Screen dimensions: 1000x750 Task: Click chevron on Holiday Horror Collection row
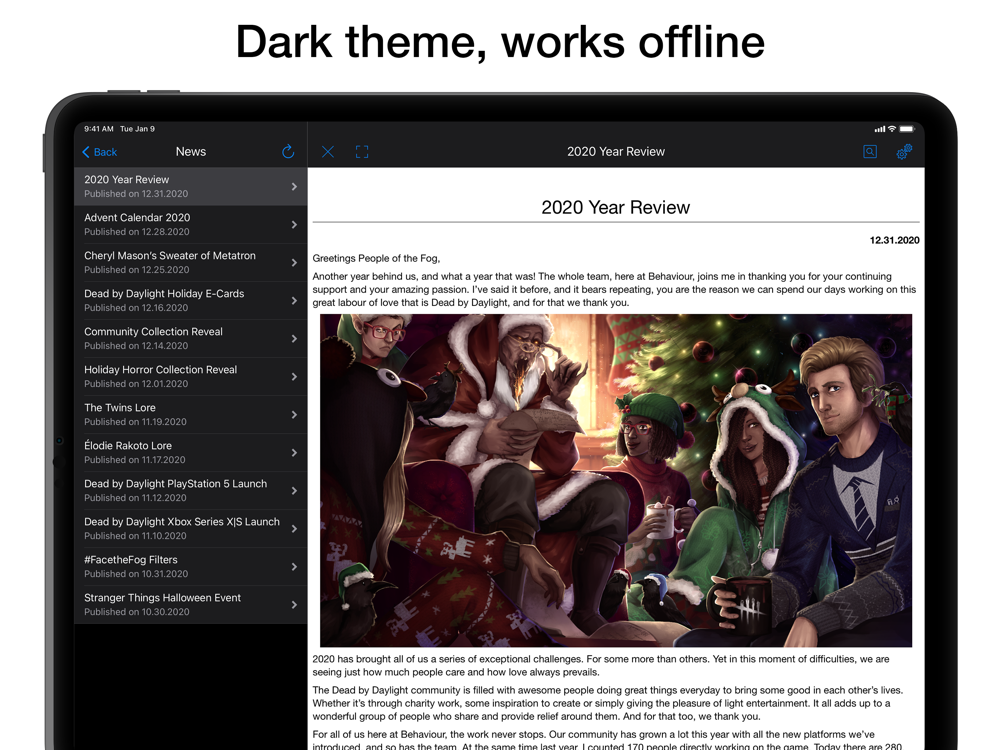coord(294,377)
